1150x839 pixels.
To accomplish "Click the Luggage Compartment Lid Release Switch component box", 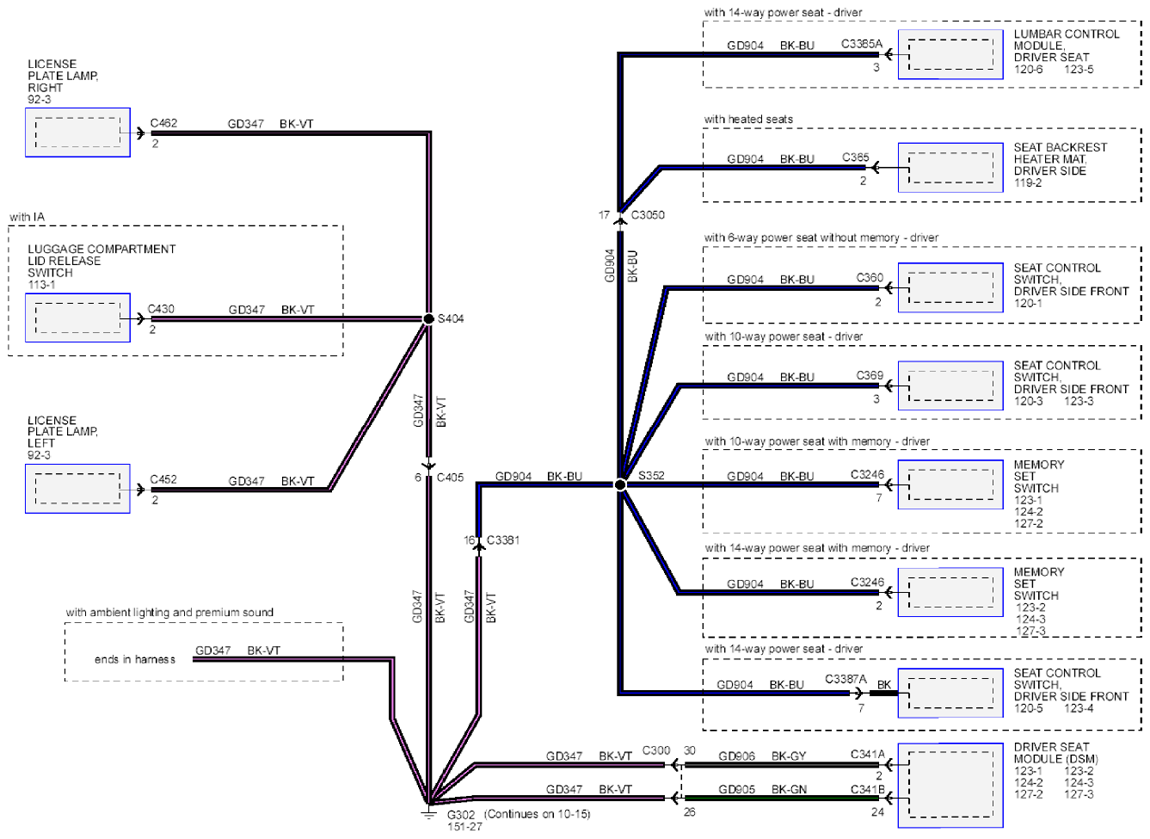I will (78, 318).
